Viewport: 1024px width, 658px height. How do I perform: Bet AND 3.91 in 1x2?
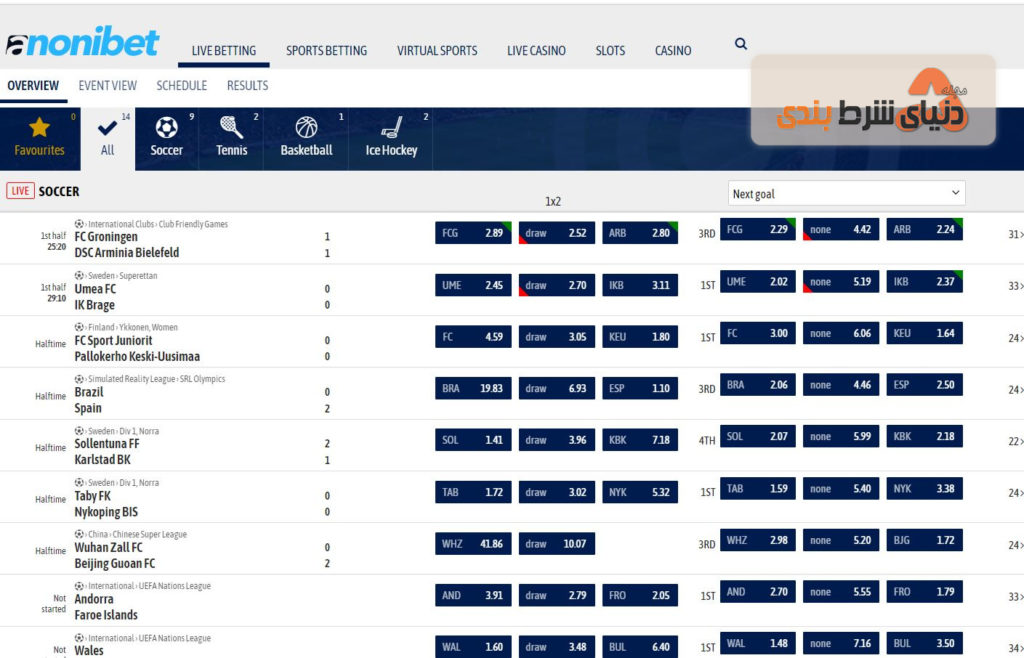pos(473,595)
